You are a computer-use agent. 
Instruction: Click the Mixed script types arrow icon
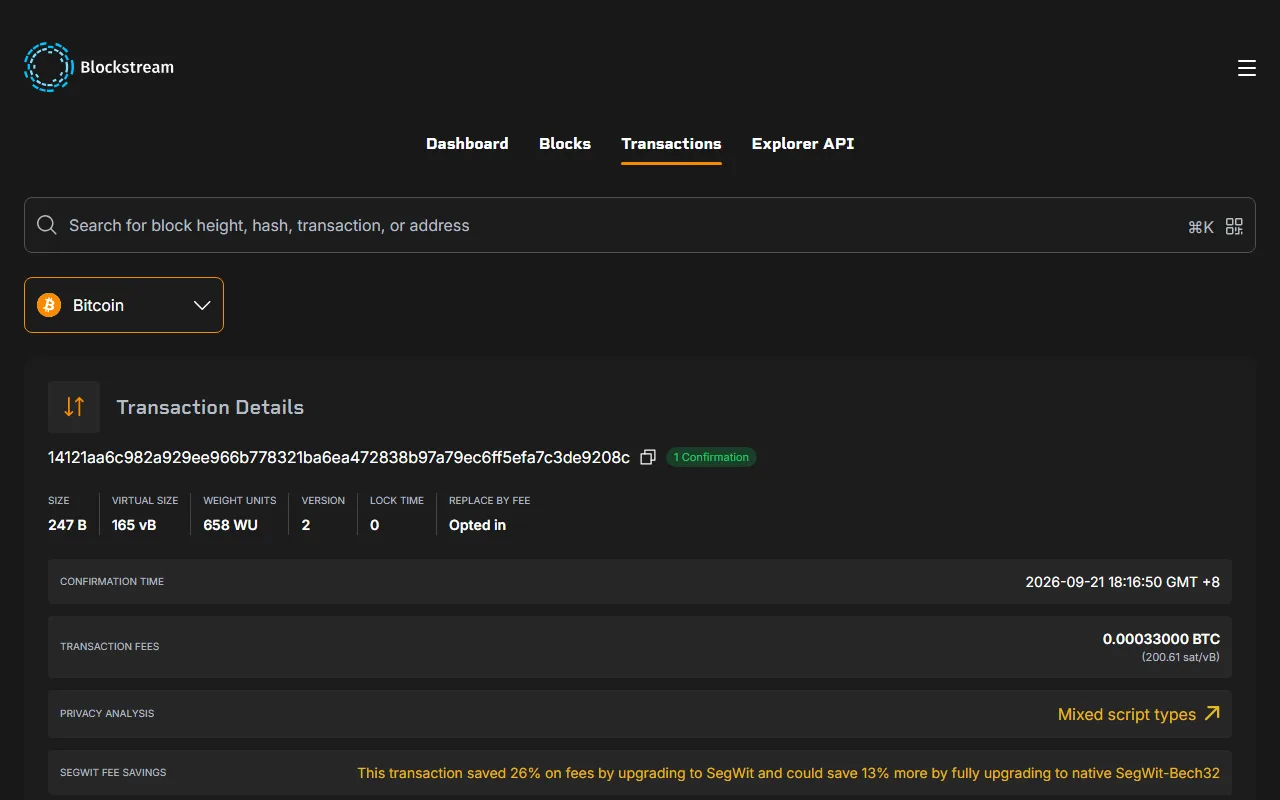(1212, 713)
